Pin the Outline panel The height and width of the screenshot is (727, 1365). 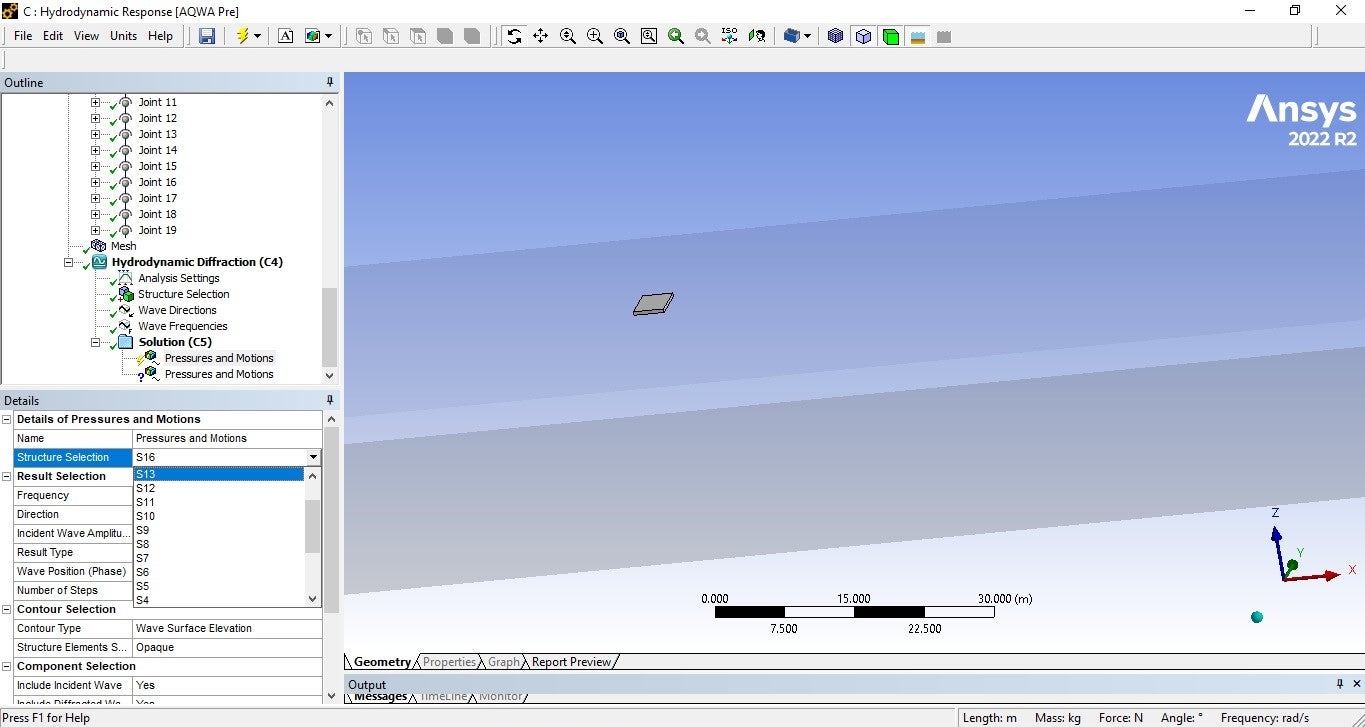[x=330, y=82]
